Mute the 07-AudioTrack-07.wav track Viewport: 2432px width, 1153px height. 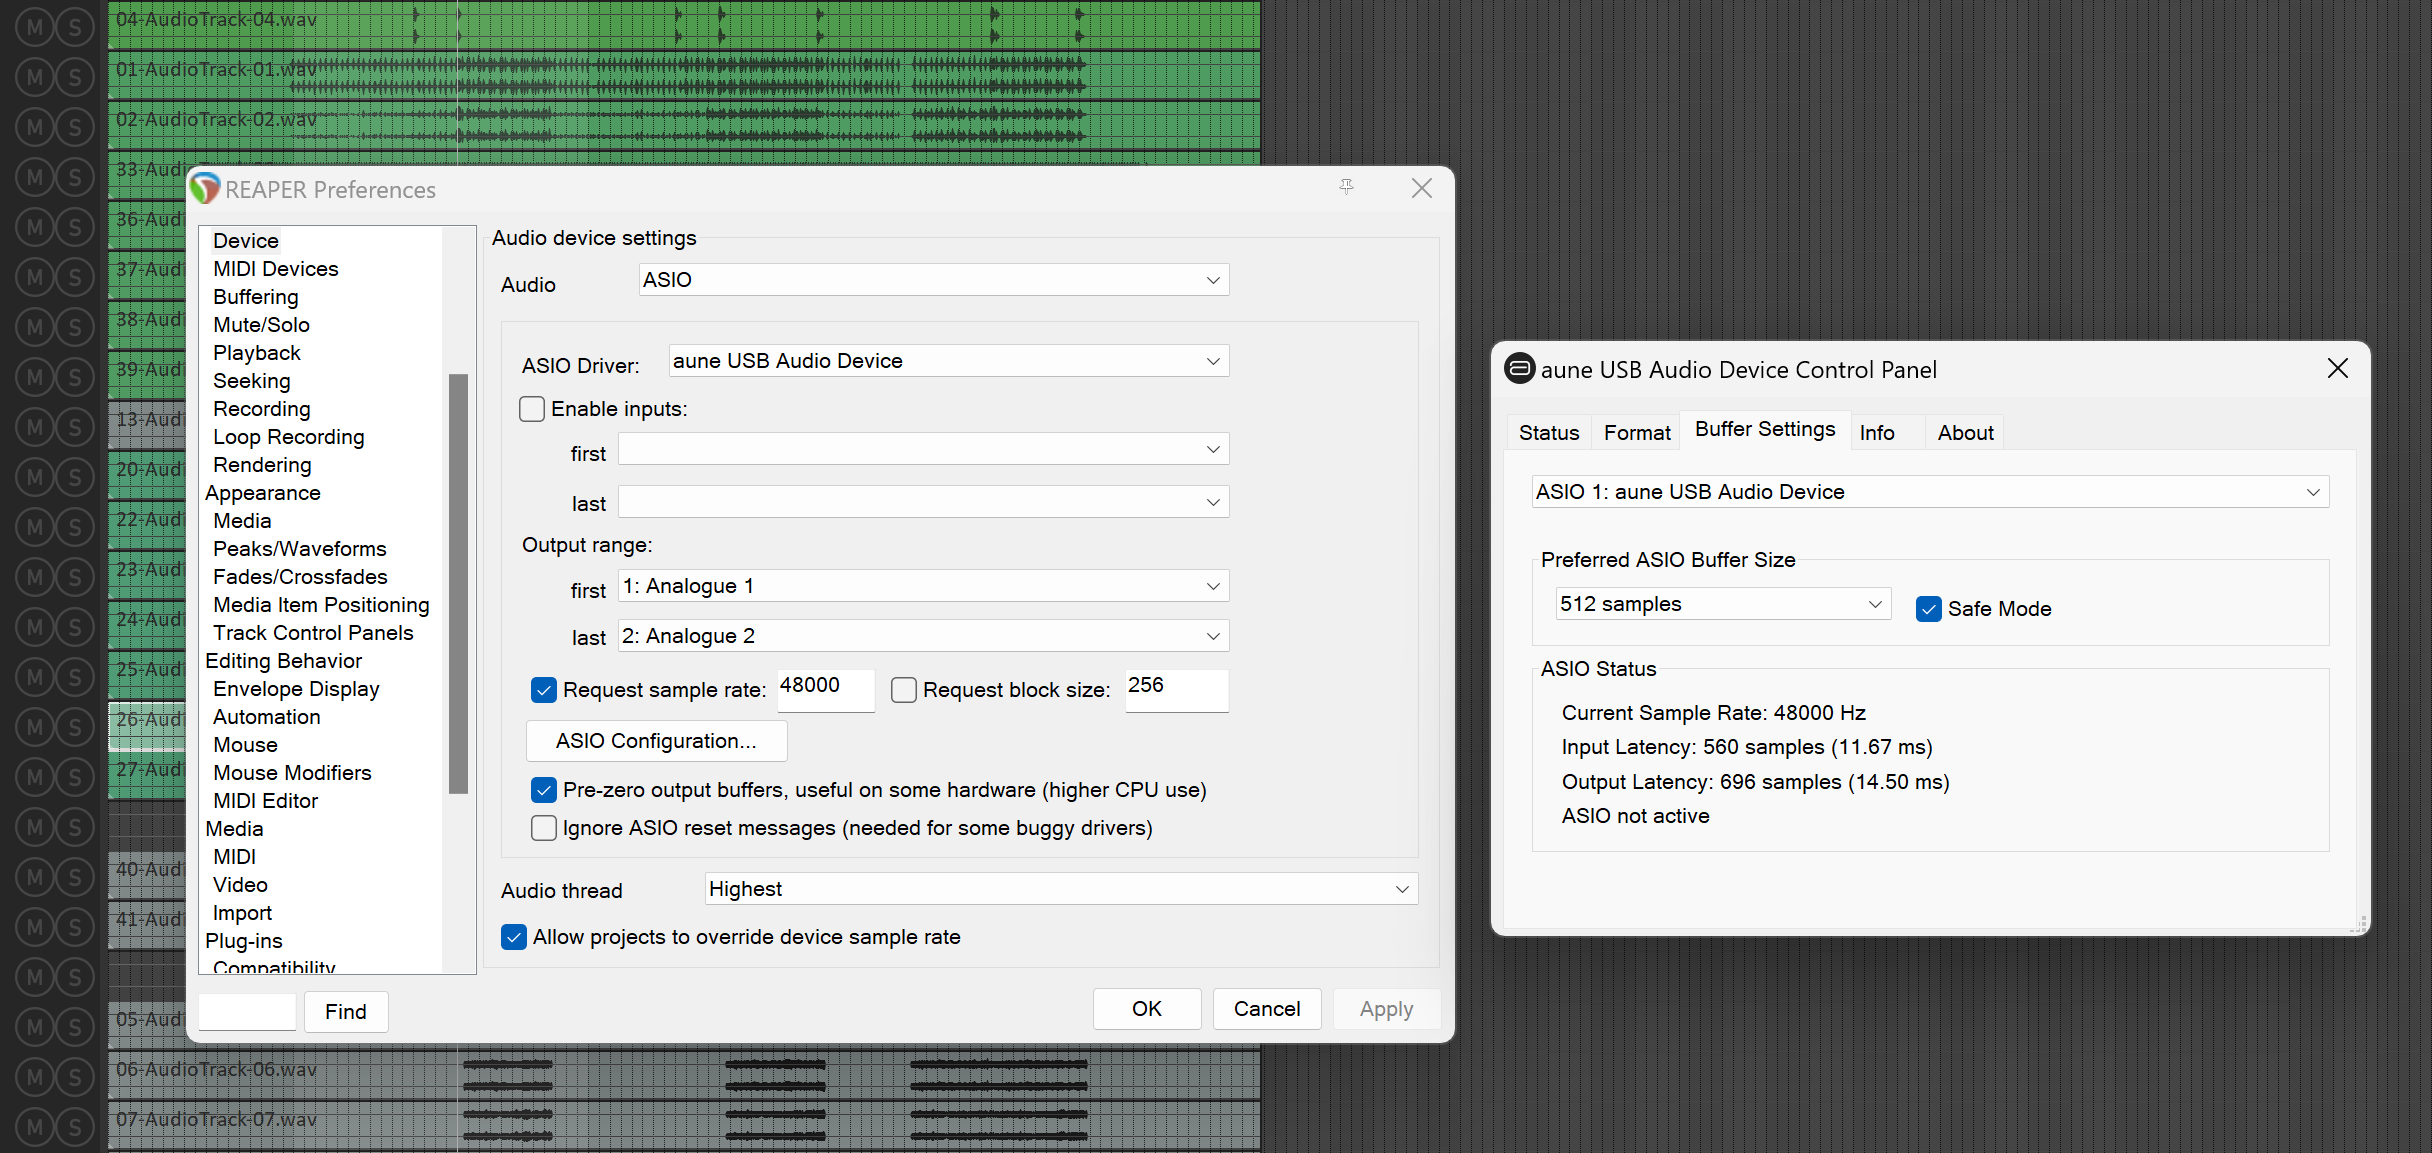click(x=35, y=1127)
